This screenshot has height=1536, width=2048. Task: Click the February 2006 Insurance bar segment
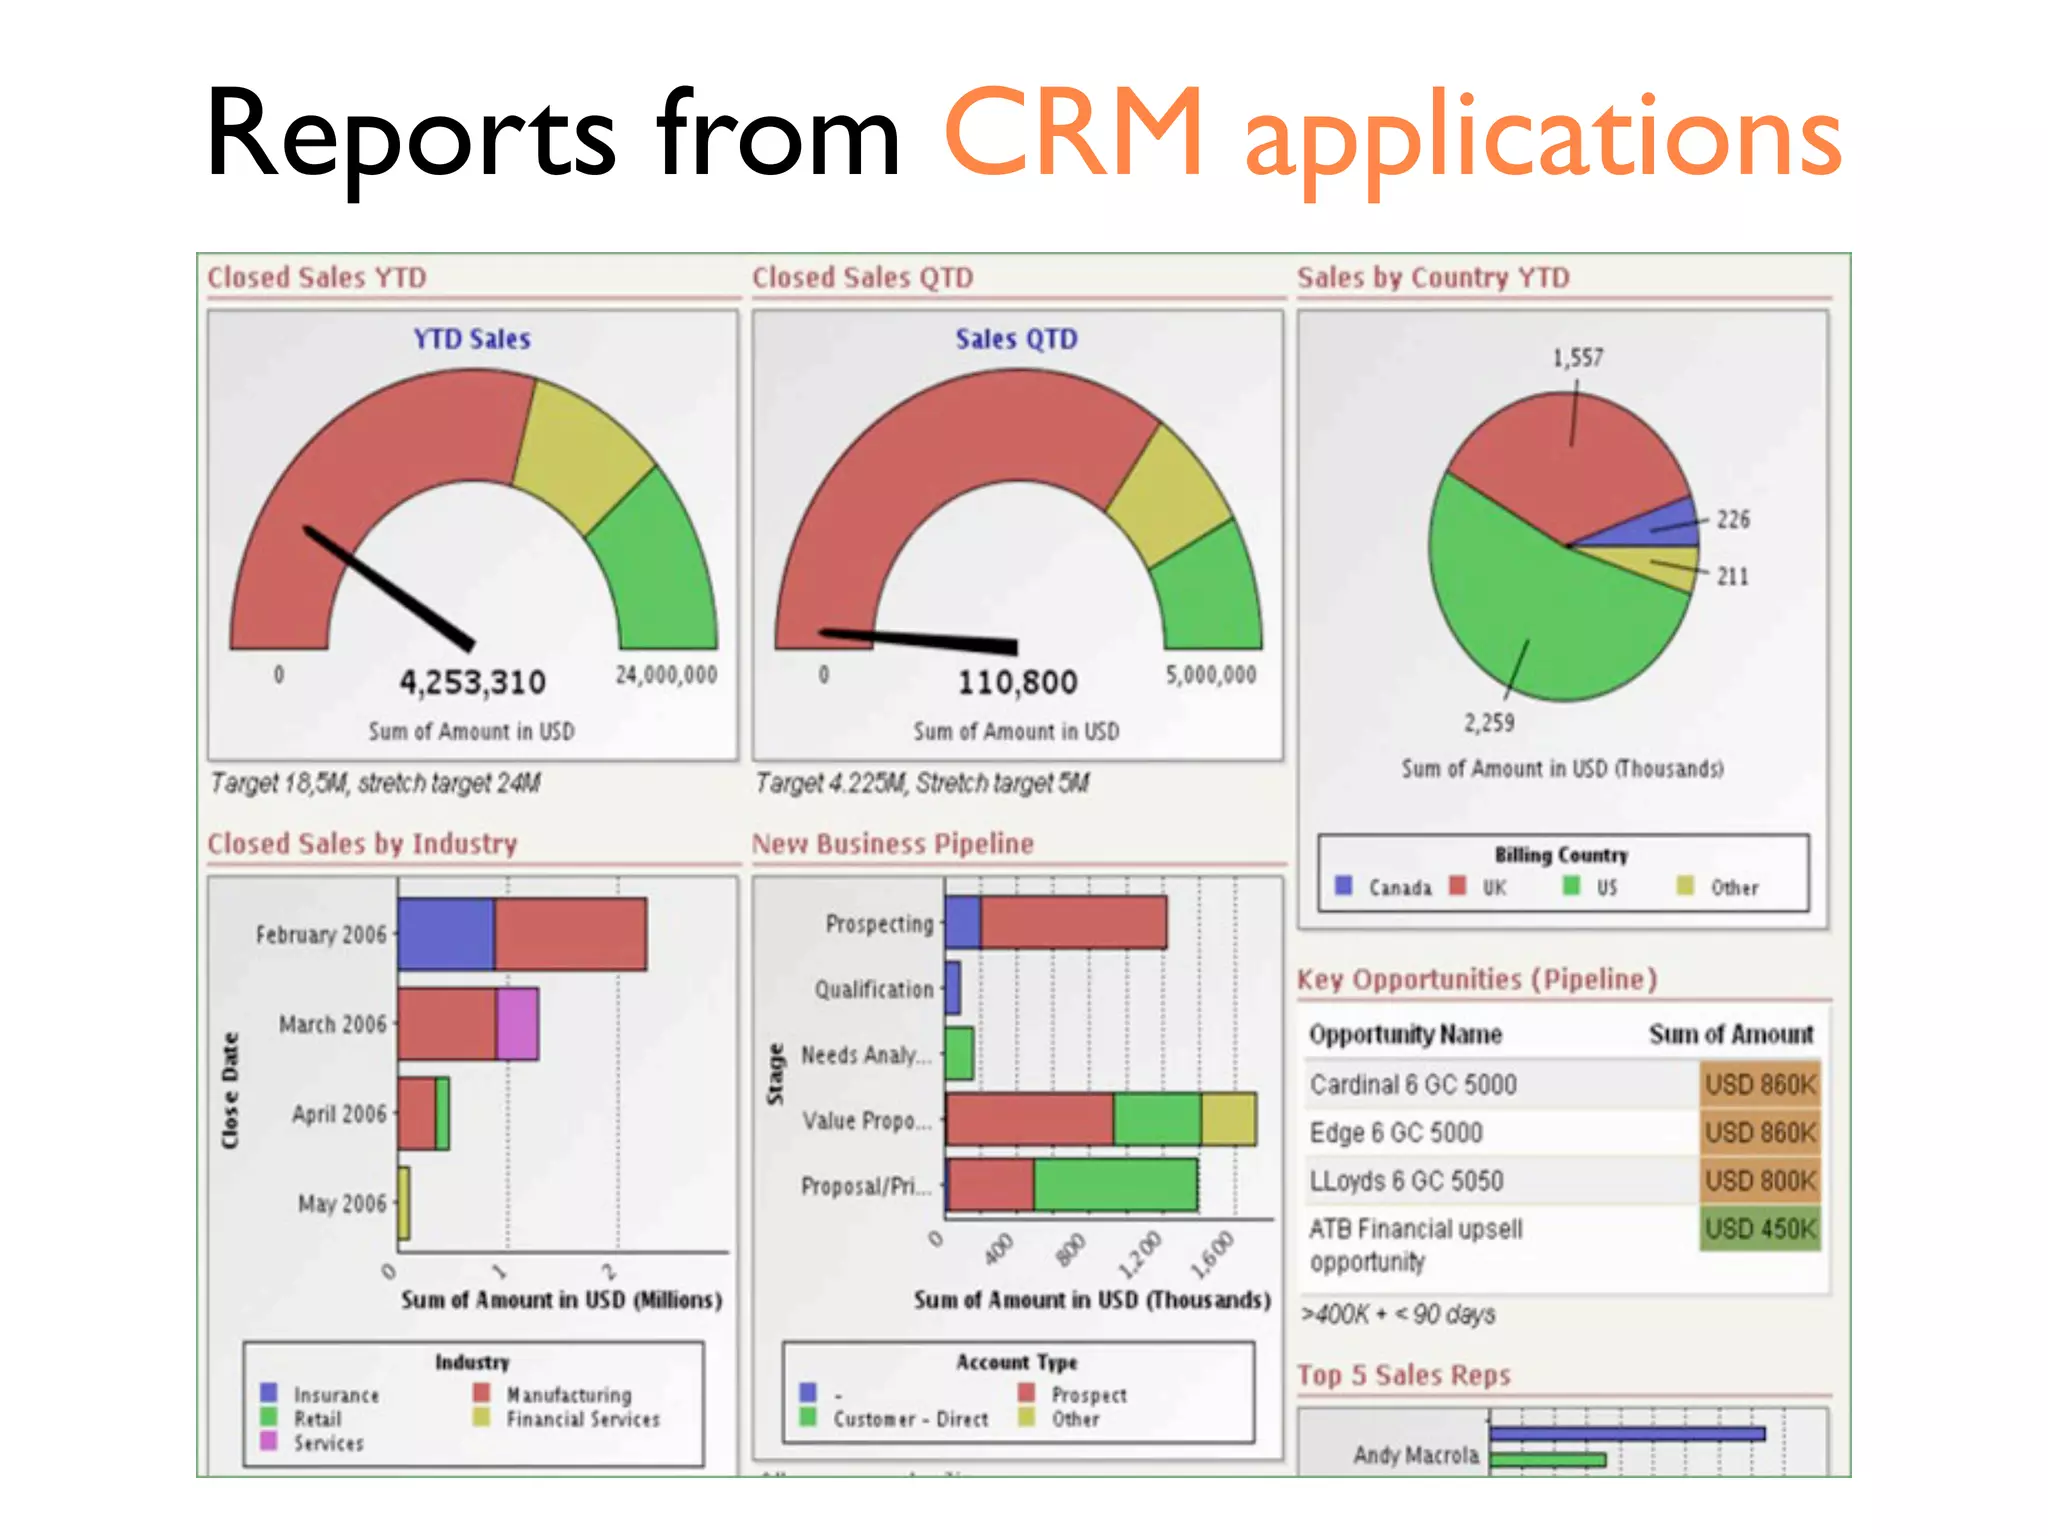pos(446,934)
